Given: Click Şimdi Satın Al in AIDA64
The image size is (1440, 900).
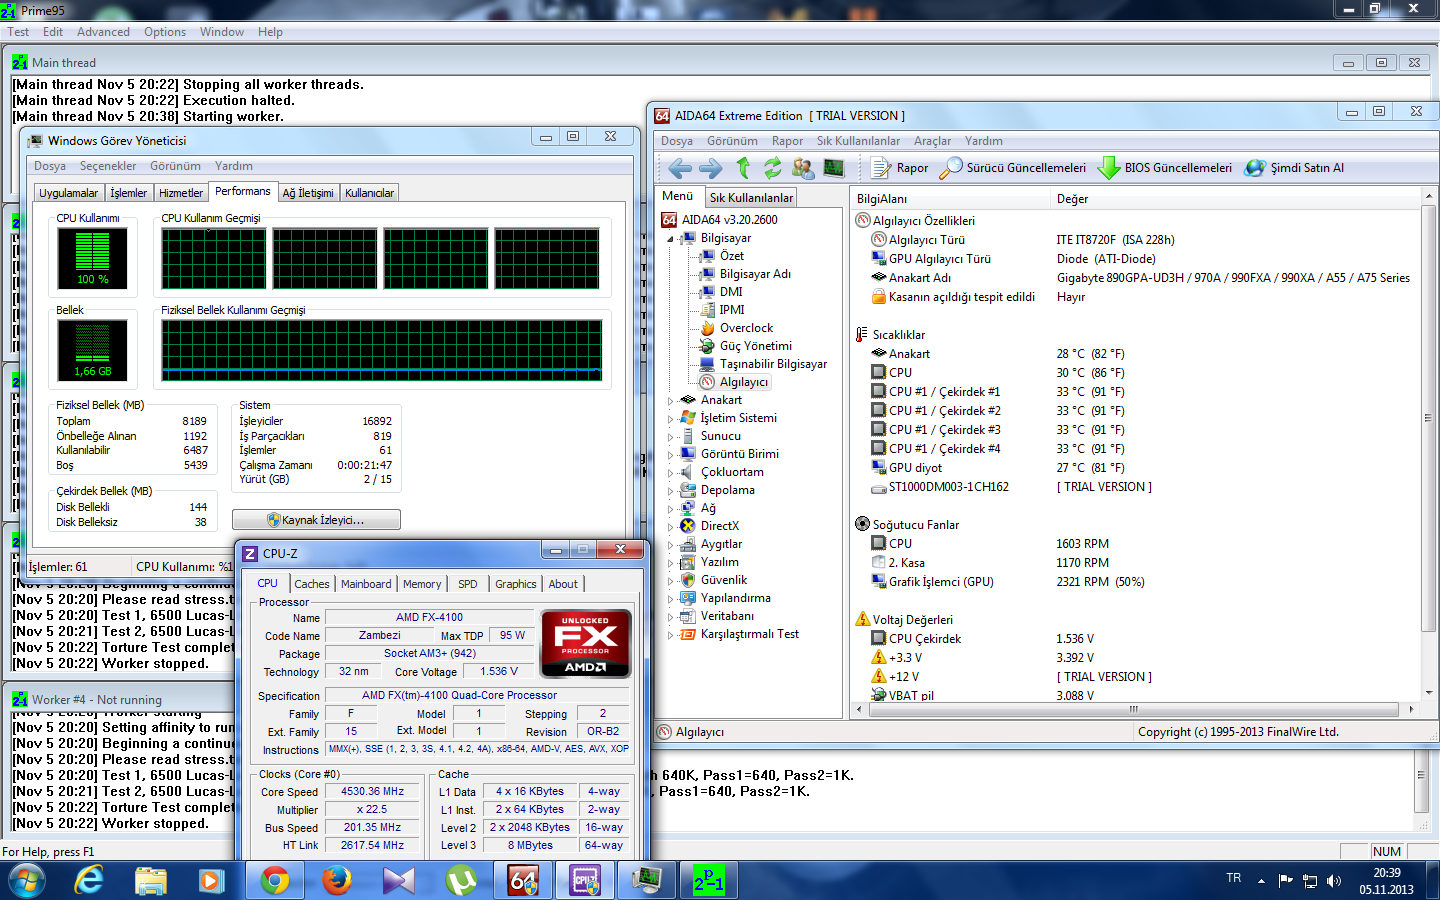Looking at the screenshot, I should (1294, 168).
